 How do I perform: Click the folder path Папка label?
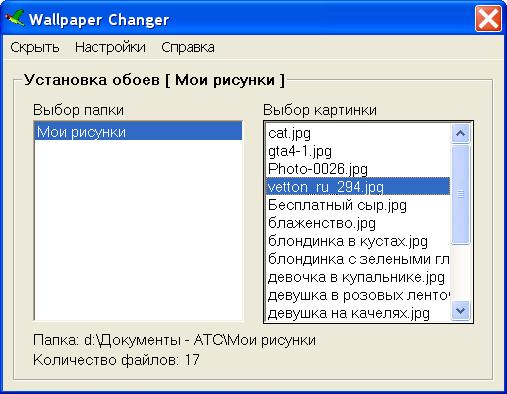174,340
